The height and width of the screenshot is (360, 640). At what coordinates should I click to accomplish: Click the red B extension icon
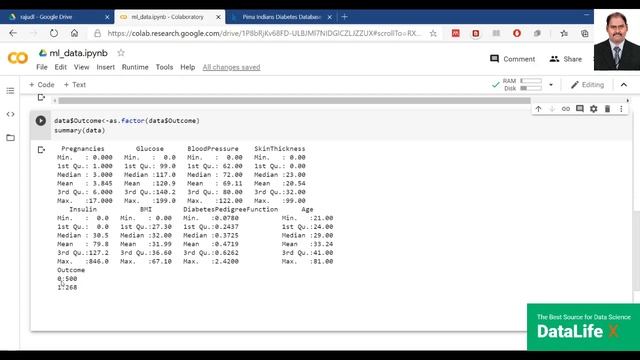476,33
